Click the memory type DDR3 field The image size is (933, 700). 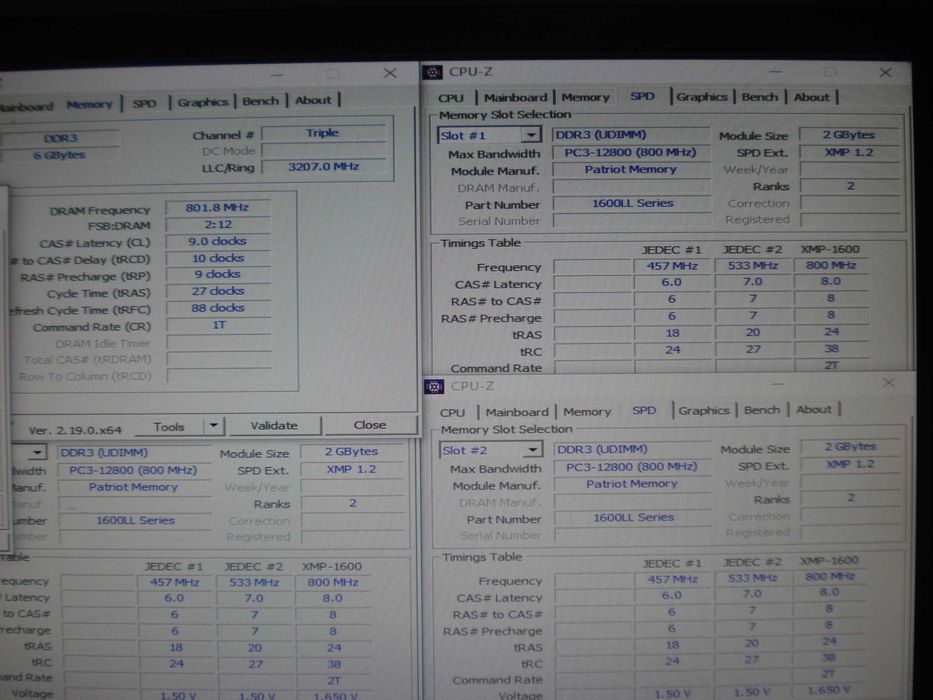60,138
